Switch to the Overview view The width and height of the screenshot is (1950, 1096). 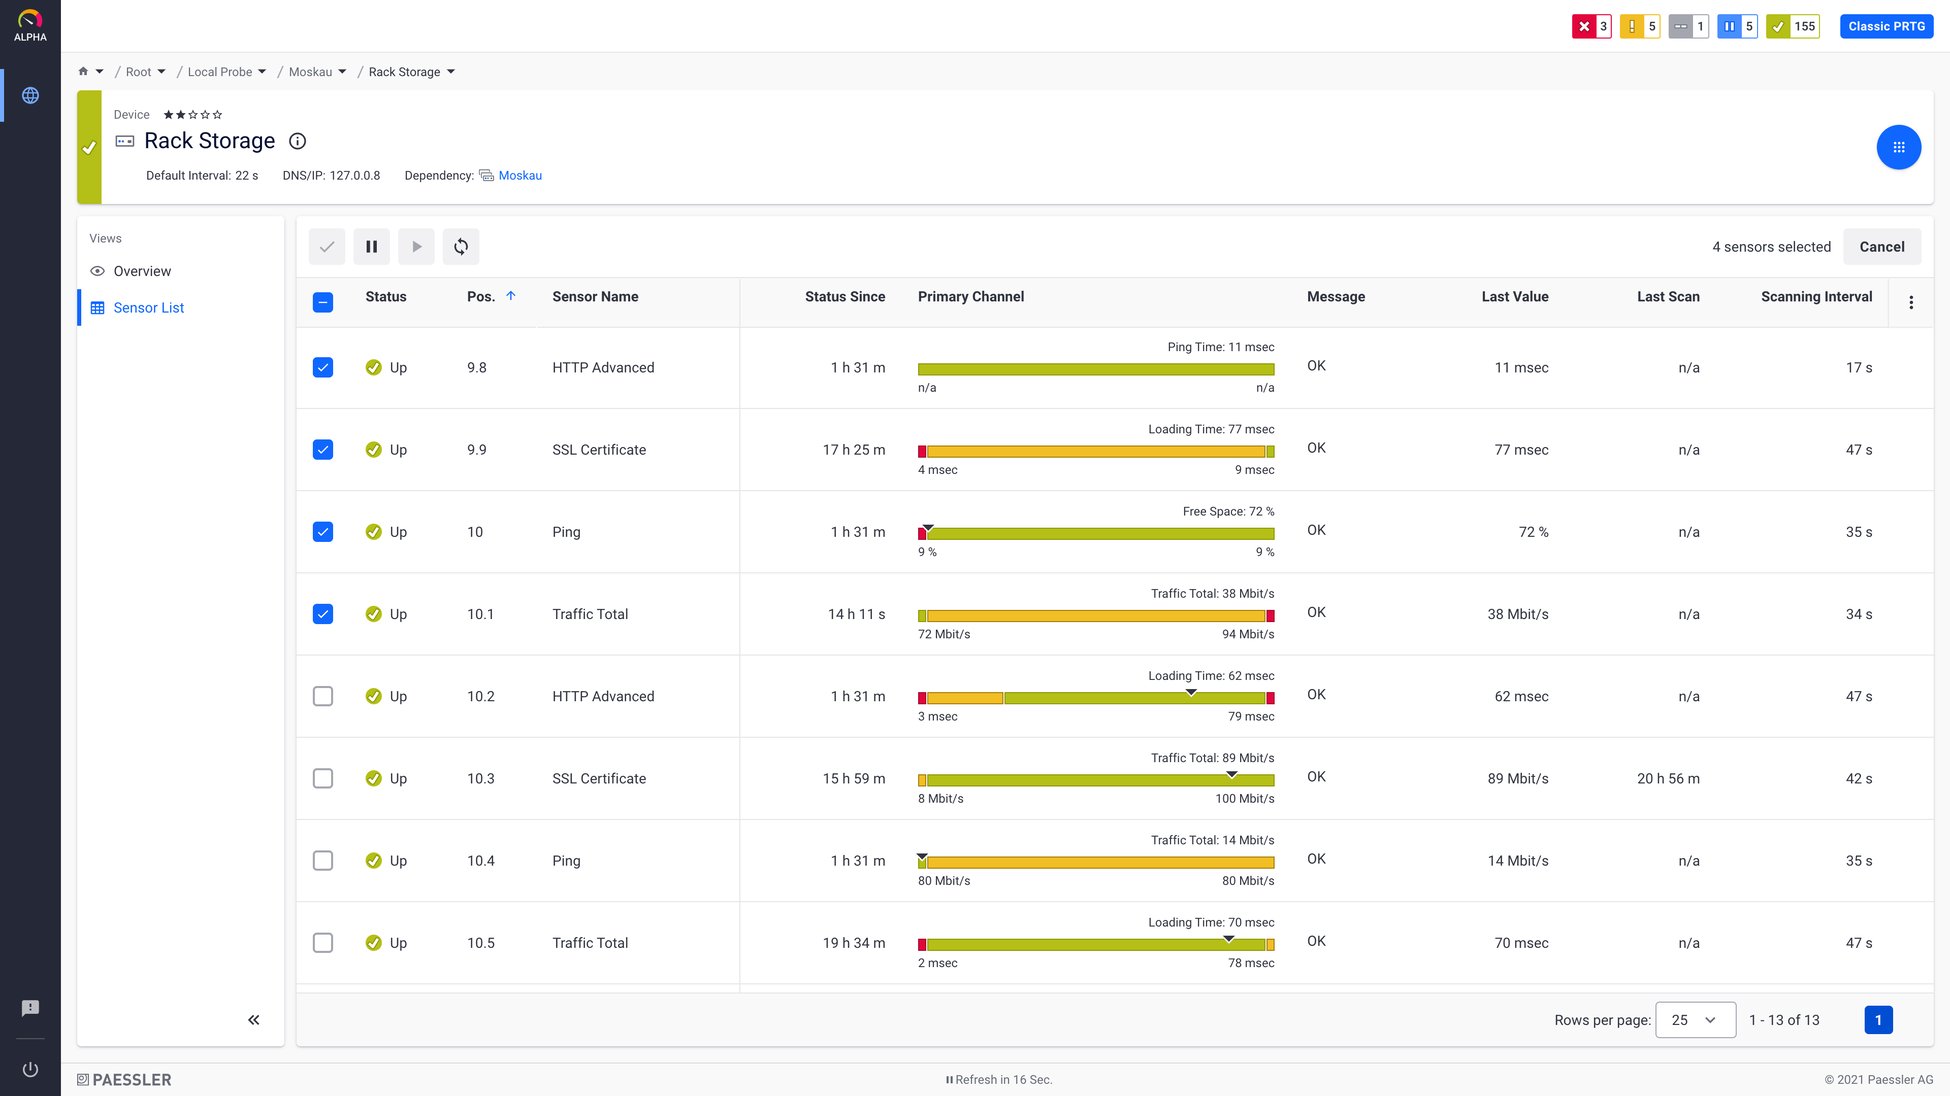(x=142, y=271)
